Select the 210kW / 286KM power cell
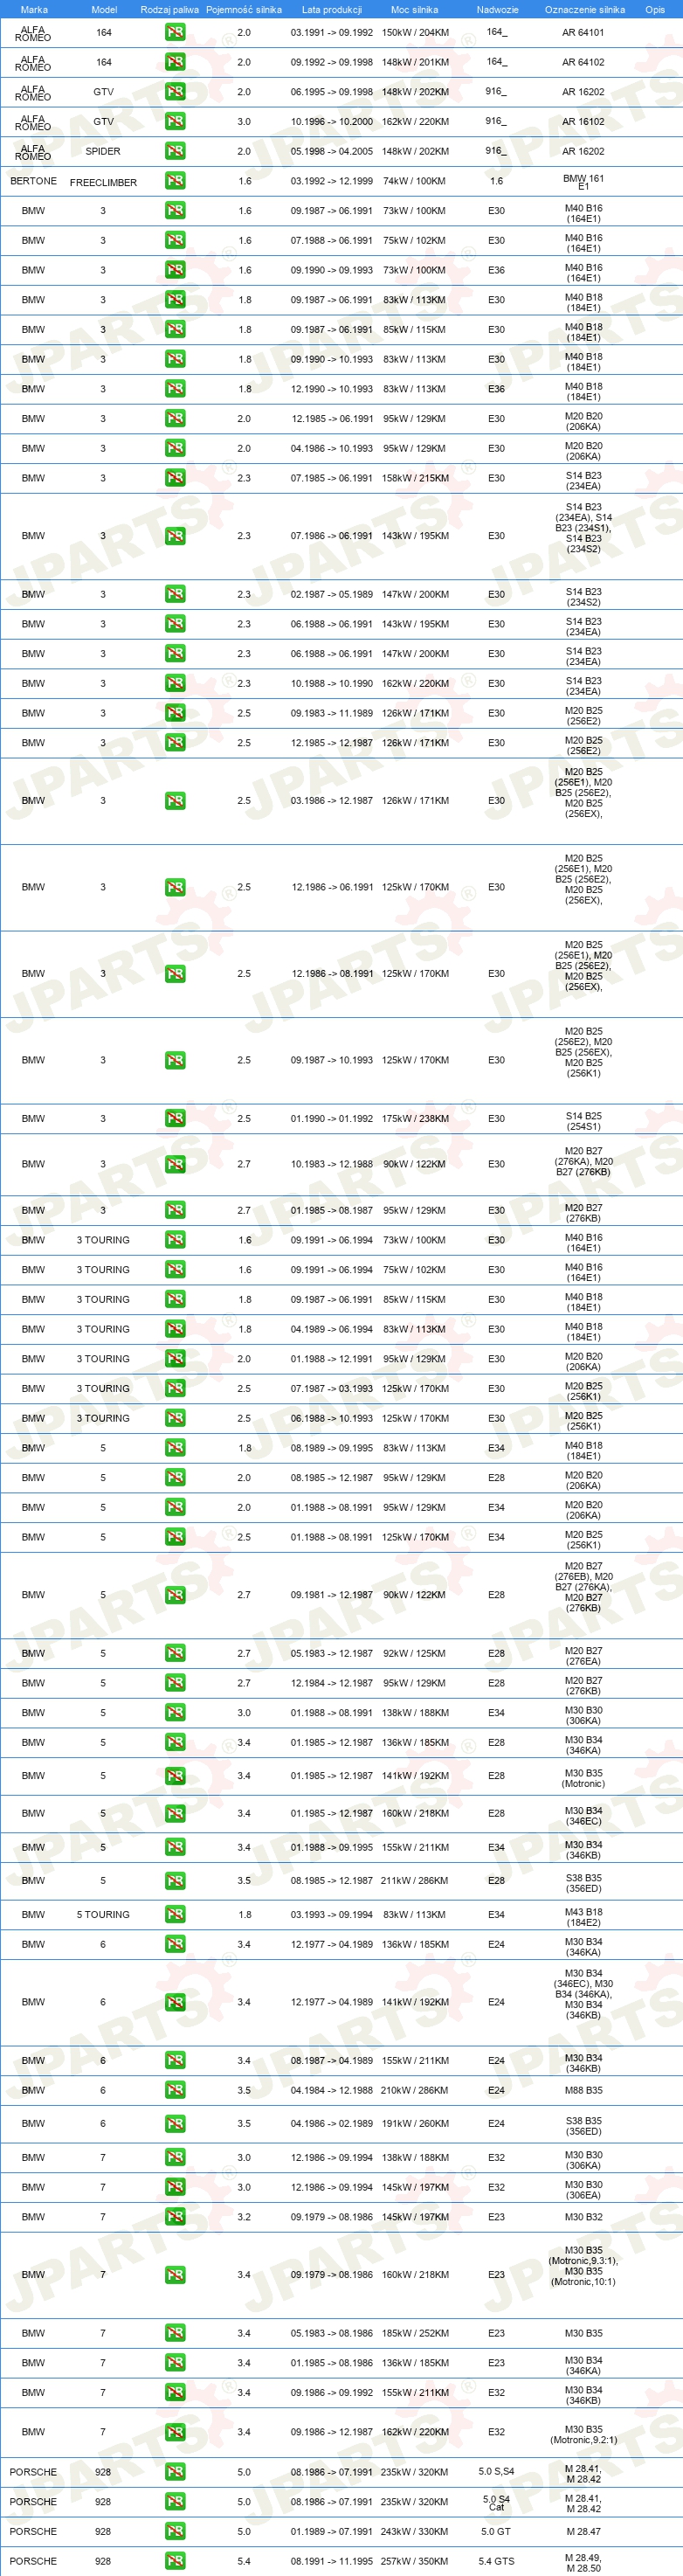 pos(414,2090)
